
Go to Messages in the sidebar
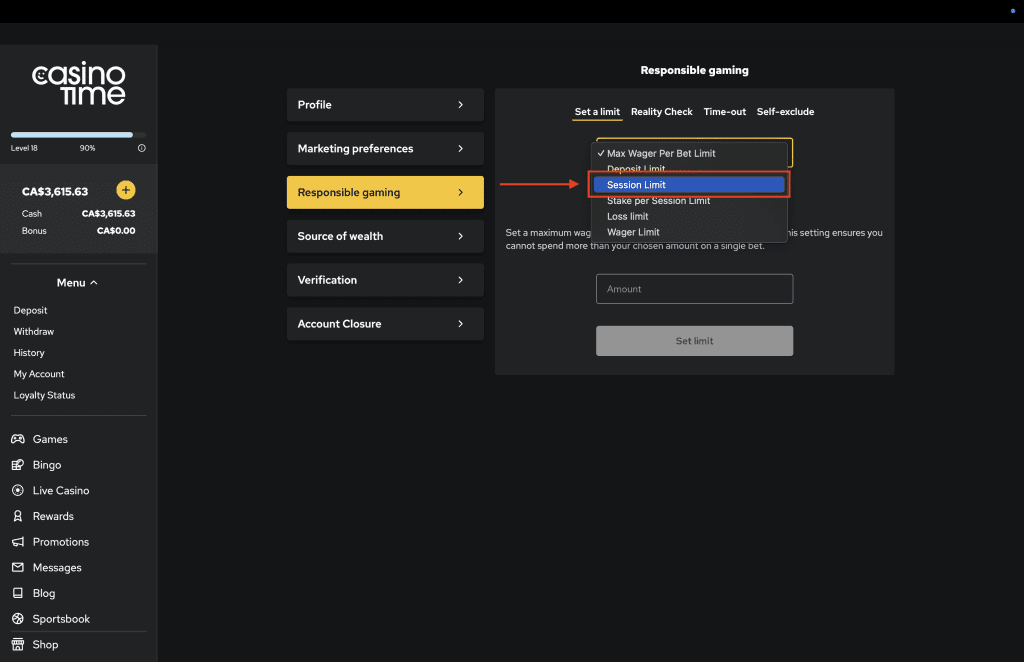click(57, 567)
